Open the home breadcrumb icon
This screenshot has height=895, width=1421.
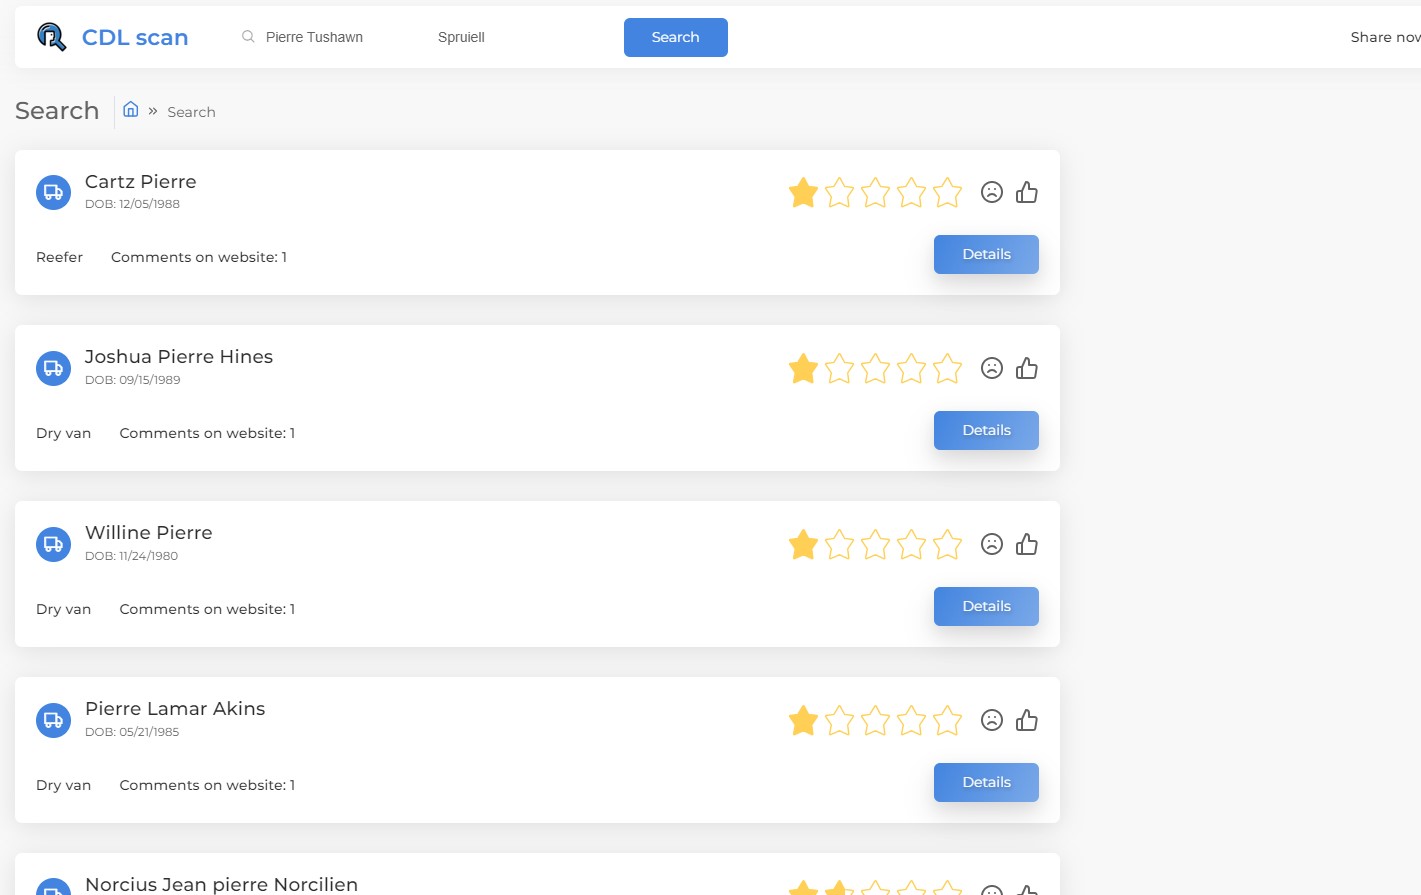pyautogui.click(x=131, y=109)
